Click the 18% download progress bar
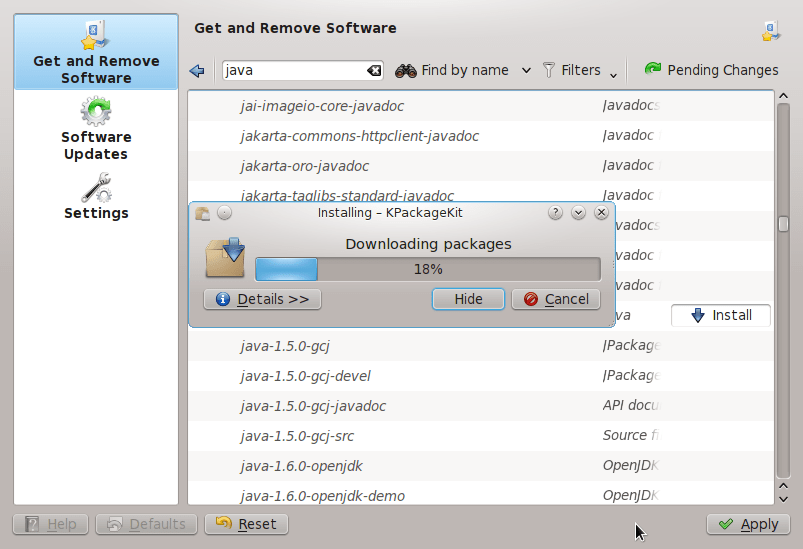This screenshot has height=549, width=803. click(x=428, y=269)
